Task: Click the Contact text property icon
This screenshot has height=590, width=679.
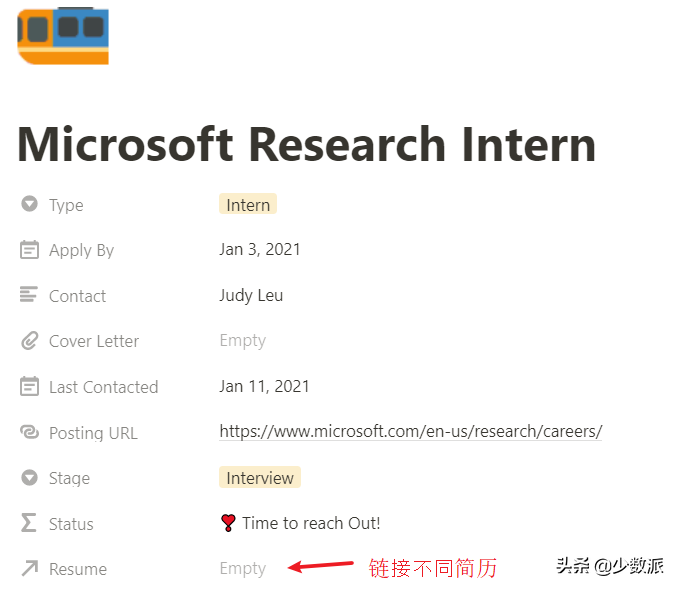Action: tap(29, 295)
